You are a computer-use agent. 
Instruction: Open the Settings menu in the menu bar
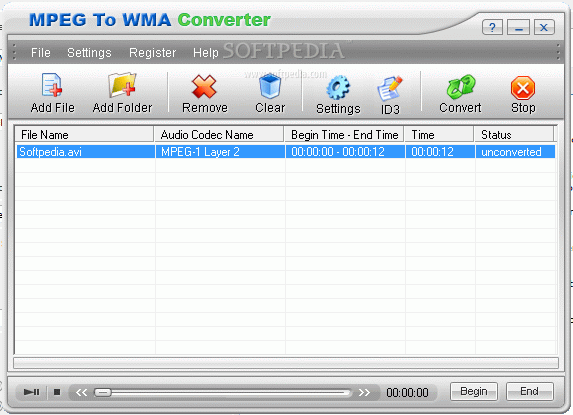[89, 53]
